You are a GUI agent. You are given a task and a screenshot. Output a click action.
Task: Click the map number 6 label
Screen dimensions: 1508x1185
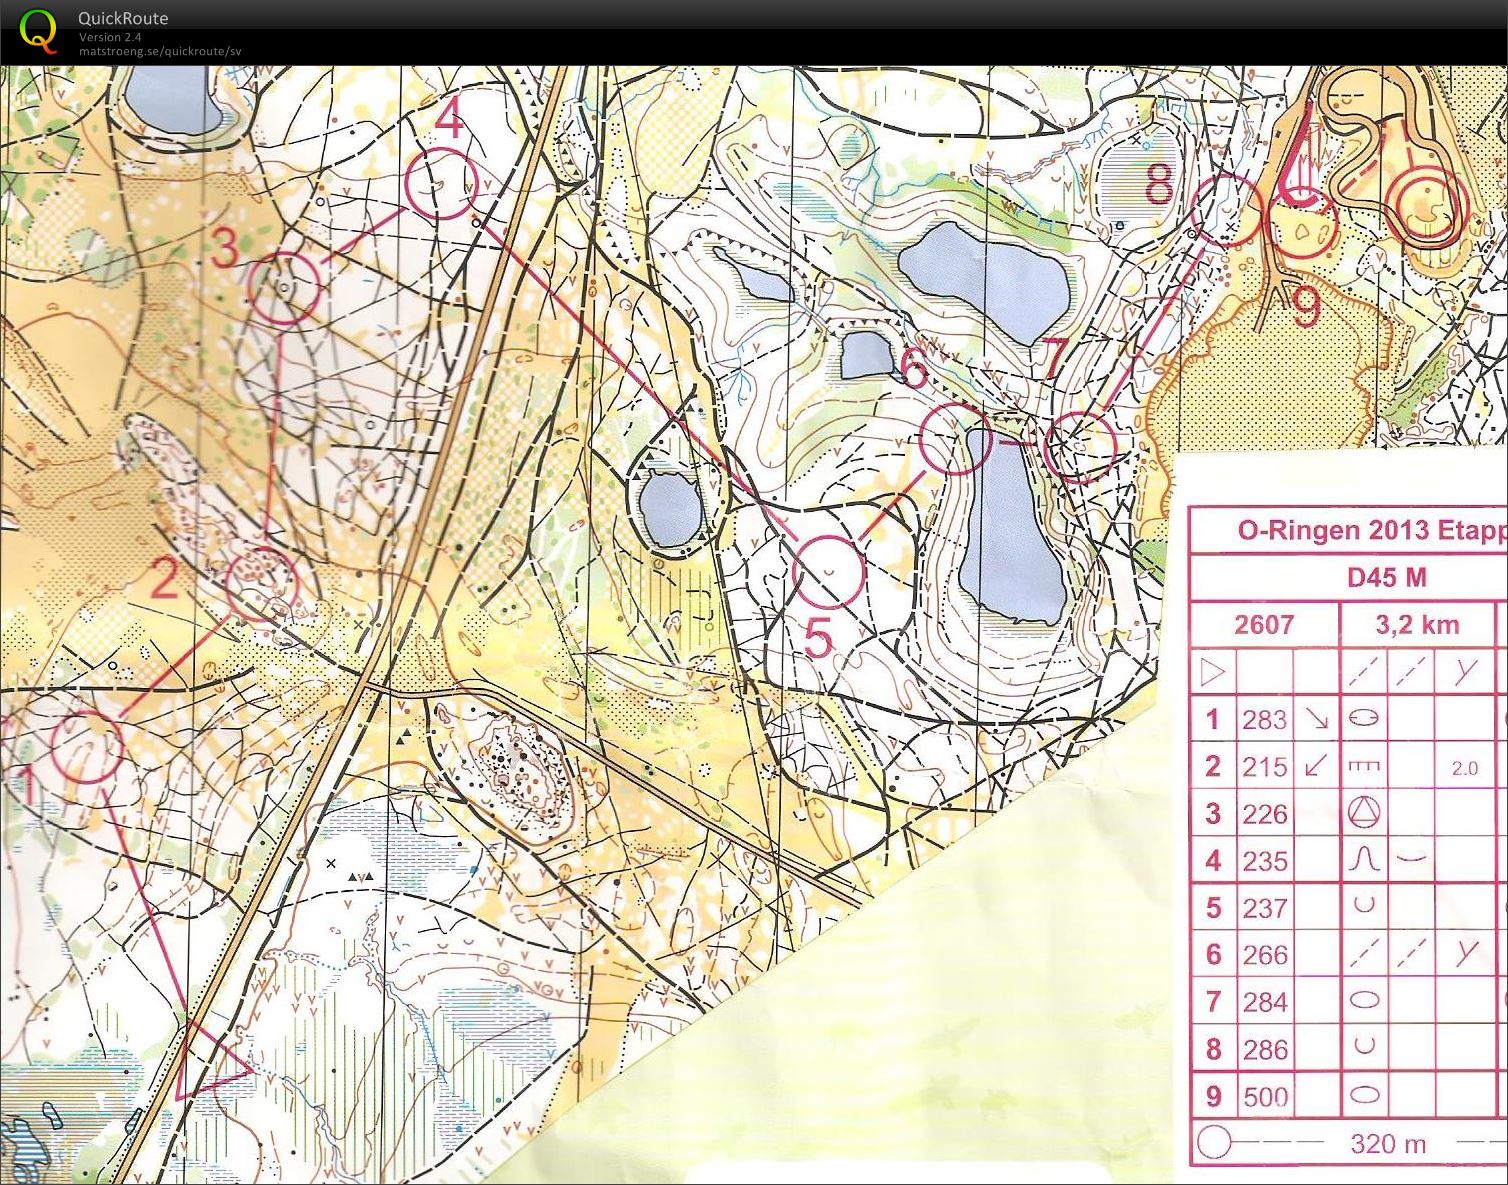tap(914, 369)
